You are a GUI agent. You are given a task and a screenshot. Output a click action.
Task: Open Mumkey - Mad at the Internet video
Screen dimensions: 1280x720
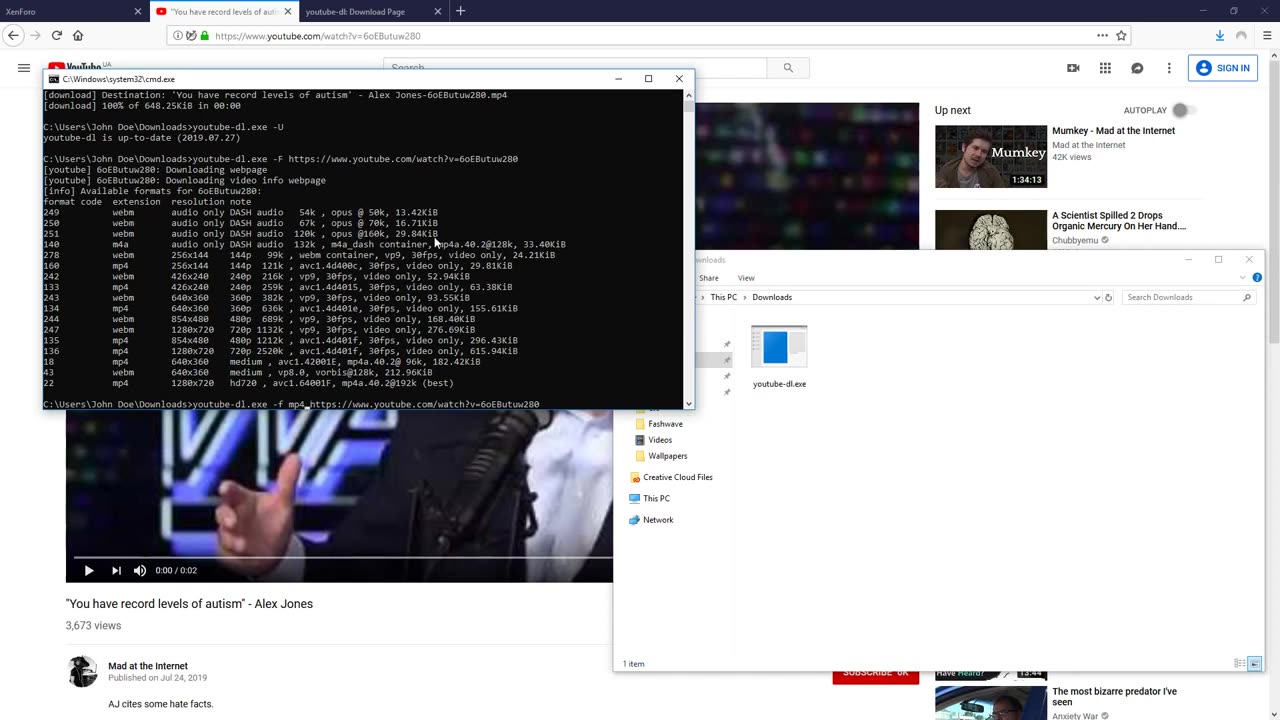pyautogui.click(x=1113, y=131)
